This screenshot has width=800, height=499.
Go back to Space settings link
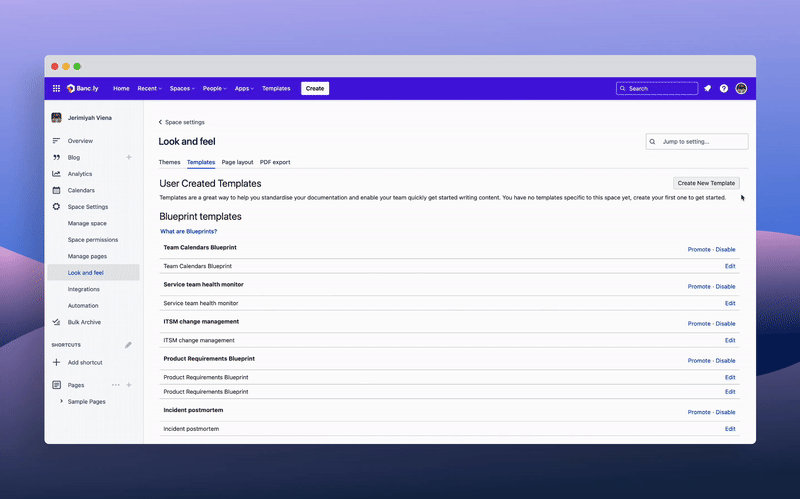185,122
